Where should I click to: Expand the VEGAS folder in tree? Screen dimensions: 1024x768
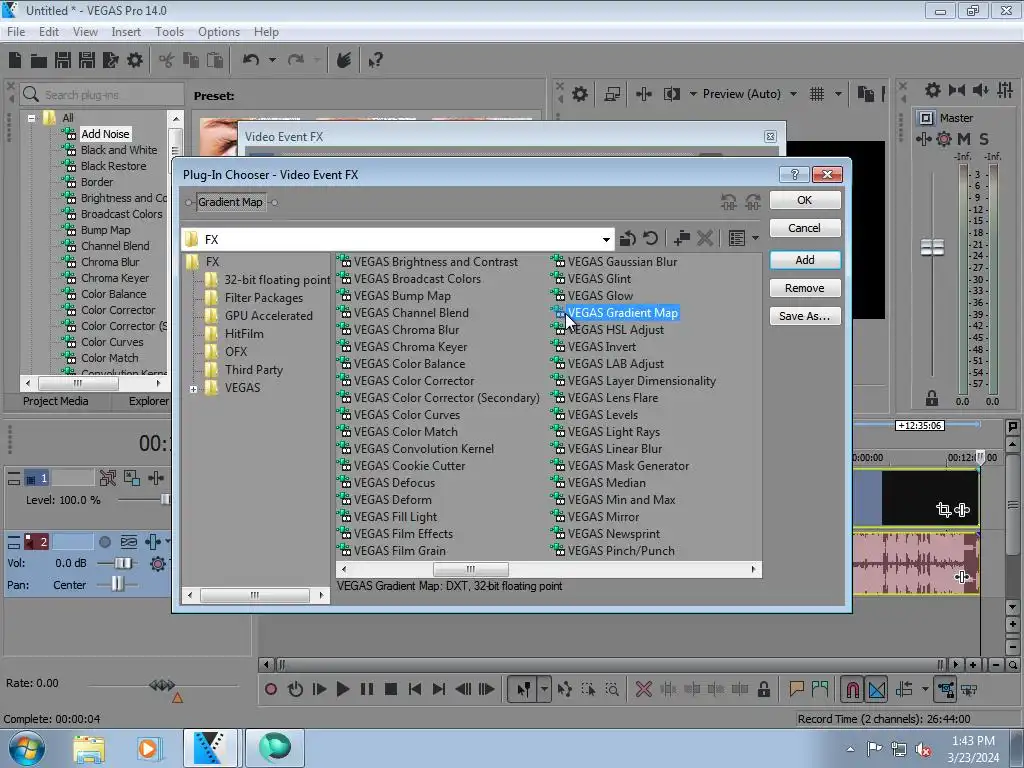click(193, 389)
